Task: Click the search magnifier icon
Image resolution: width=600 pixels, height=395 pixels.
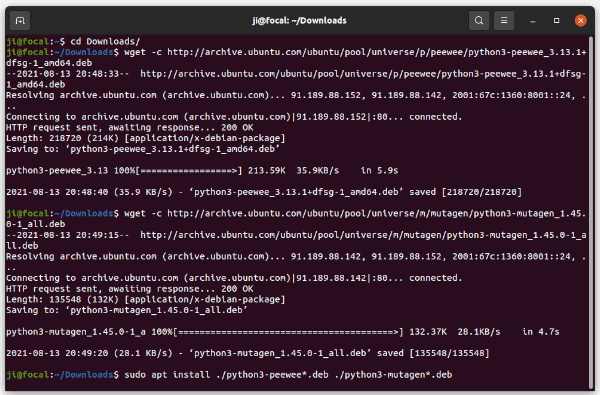Action: coord(479,21)
